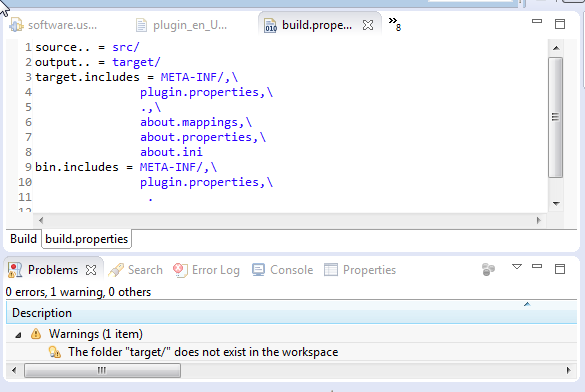Show hidden editors via chevron list

click(394, 24)
